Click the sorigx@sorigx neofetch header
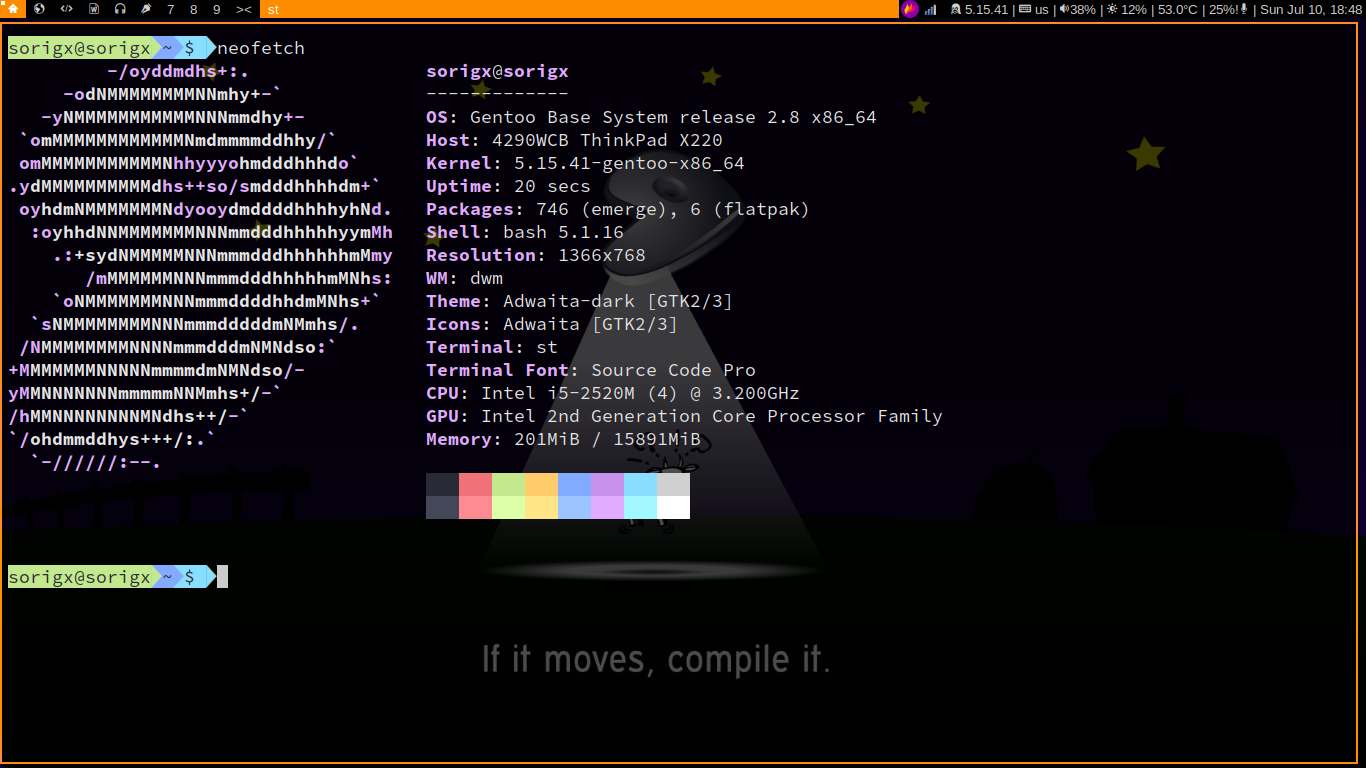The image size is (1366, 768). pos(497,71)
